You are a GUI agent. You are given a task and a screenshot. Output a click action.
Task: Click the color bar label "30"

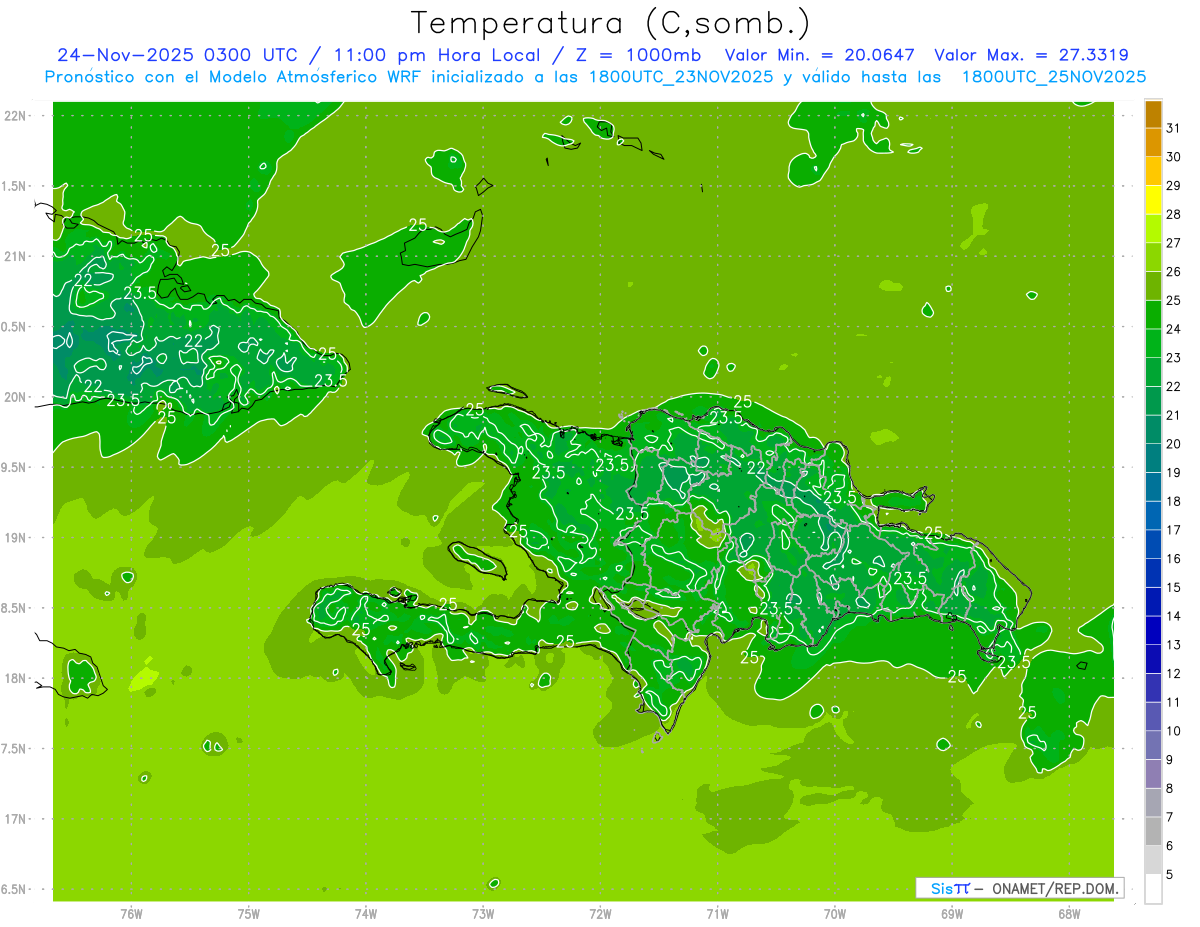[1173, 157]
